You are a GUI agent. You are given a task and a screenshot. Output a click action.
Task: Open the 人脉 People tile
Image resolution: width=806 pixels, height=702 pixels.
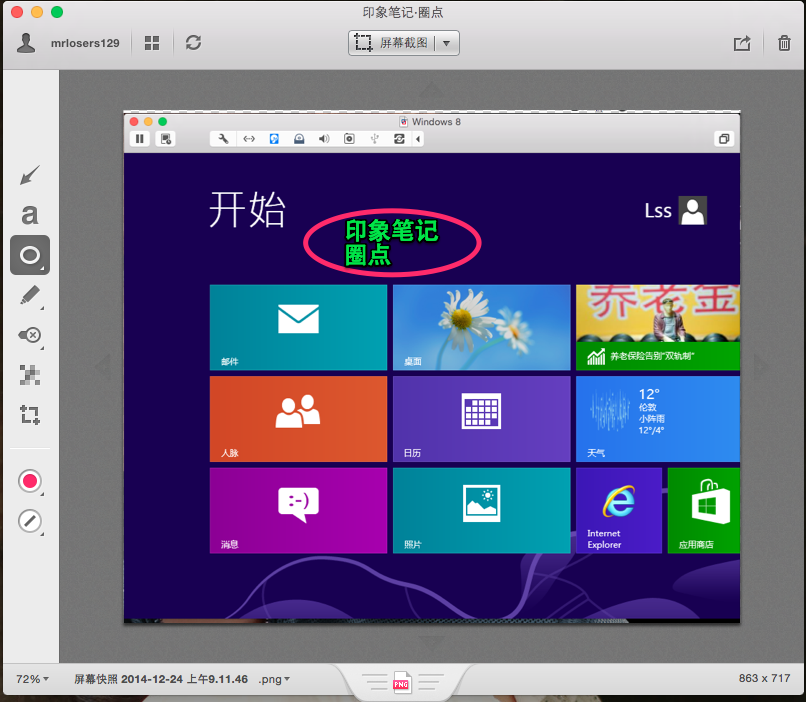pos(298,419)
